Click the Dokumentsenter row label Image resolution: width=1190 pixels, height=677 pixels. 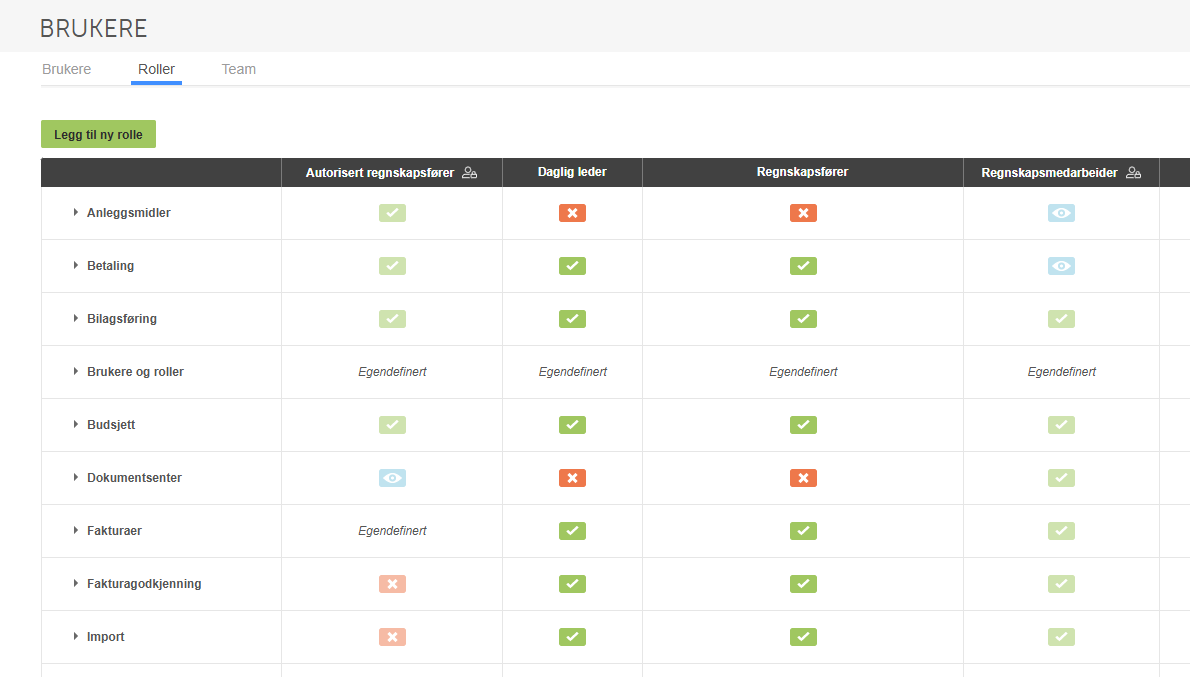[134, 477]
